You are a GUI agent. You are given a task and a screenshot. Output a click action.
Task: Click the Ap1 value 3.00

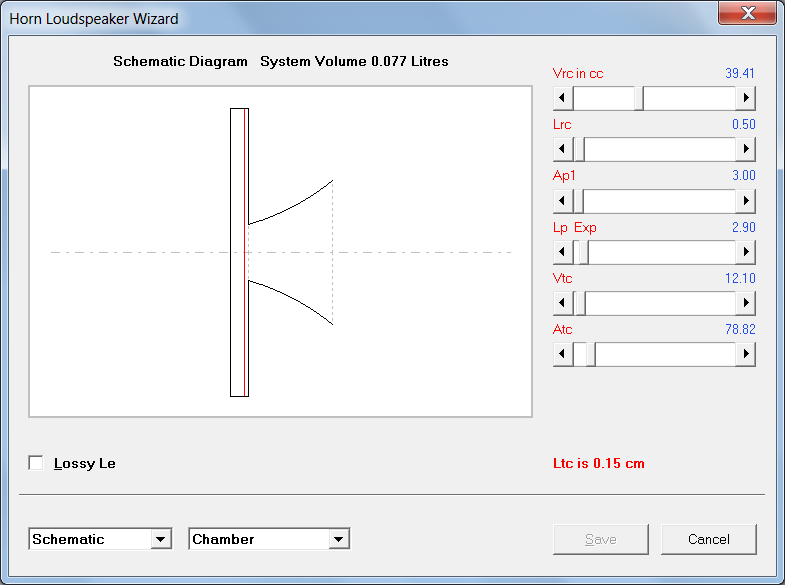[x=743, y=176]
